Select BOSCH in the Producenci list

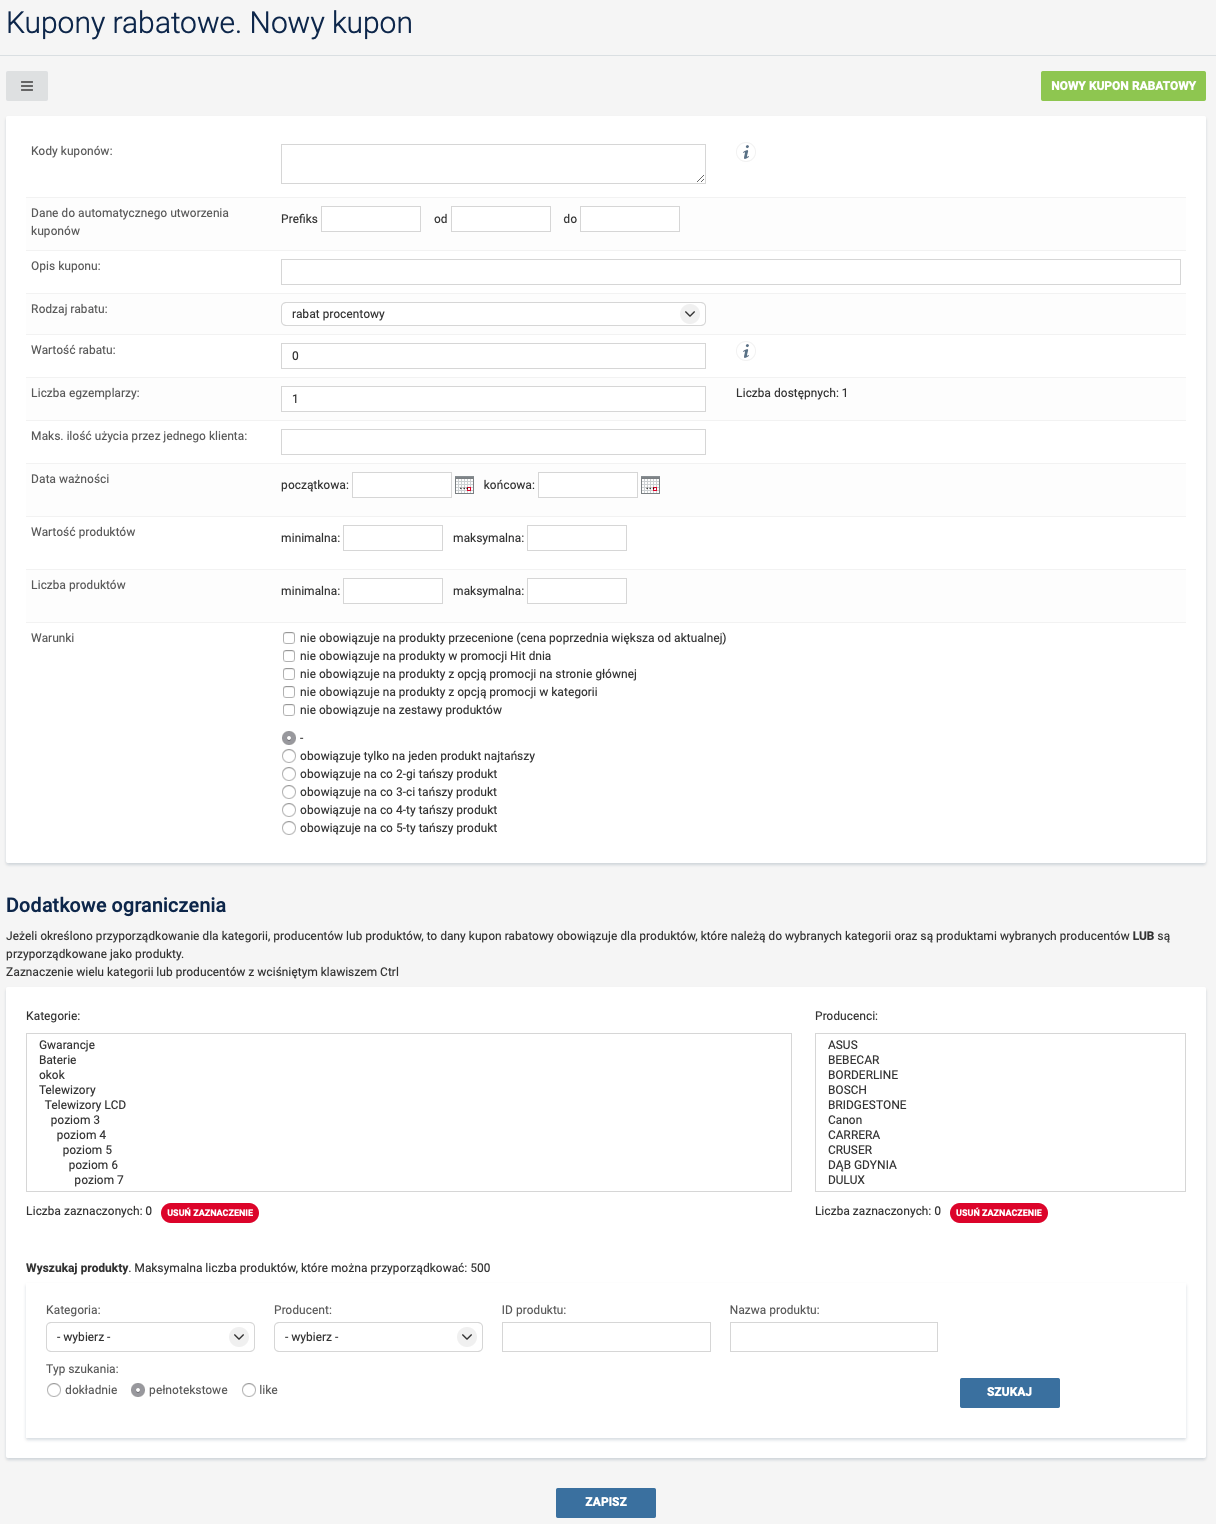coord(847,1090)
